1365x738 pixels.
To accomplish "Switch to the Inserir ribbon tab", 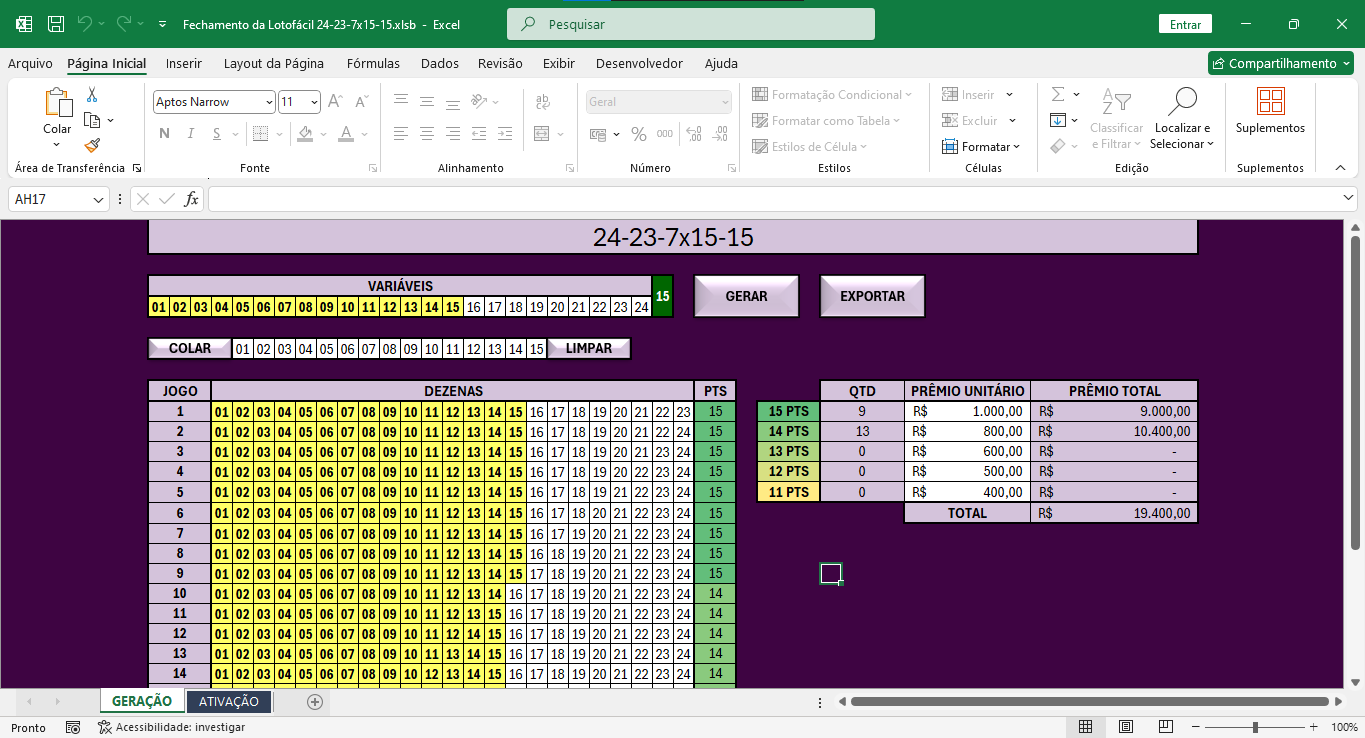I will click(184, 63).
